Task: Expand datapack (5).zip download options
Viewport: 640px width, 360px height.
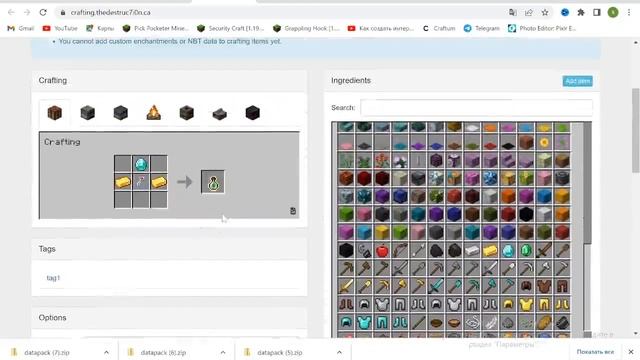Action: pyautogui.click(x=339, y=352)
